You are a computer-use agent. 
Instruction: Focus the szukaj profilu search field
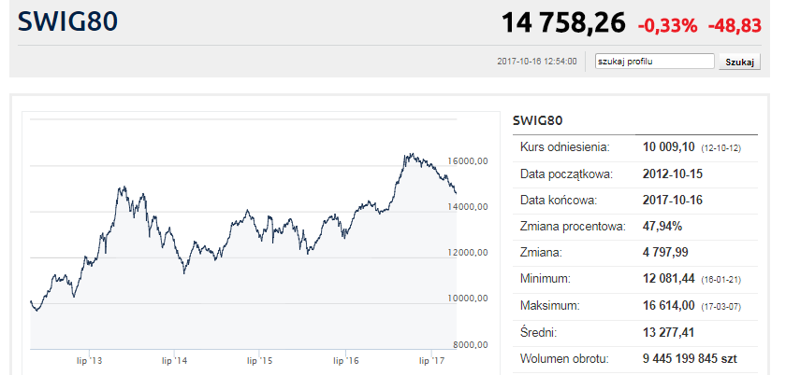point(654,61)
